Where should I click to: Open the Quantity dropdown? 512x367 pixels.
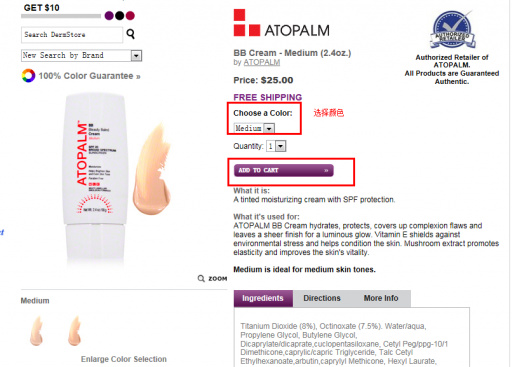(276, 146)
